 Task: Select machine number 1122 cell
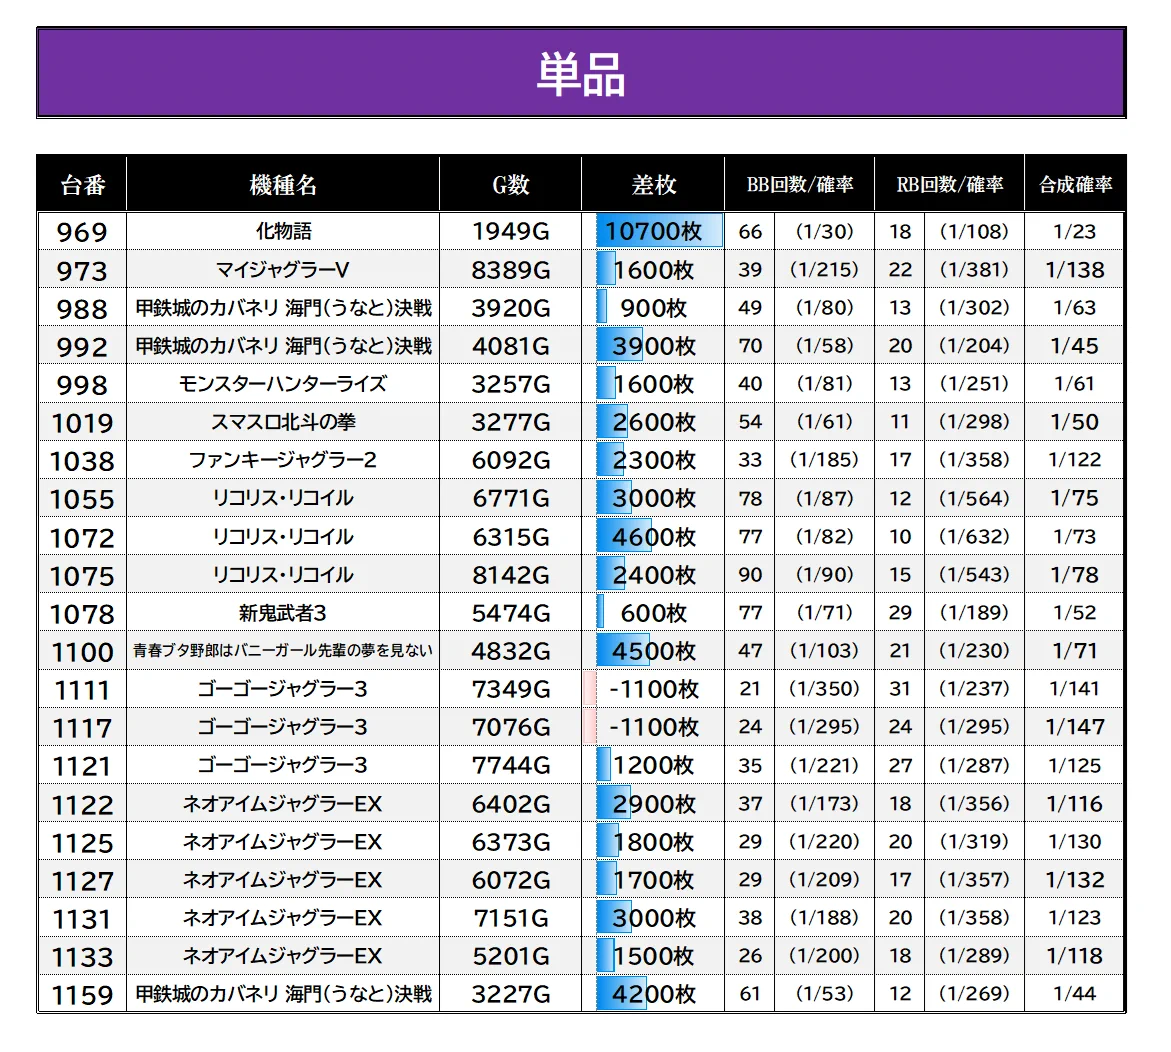82,805
